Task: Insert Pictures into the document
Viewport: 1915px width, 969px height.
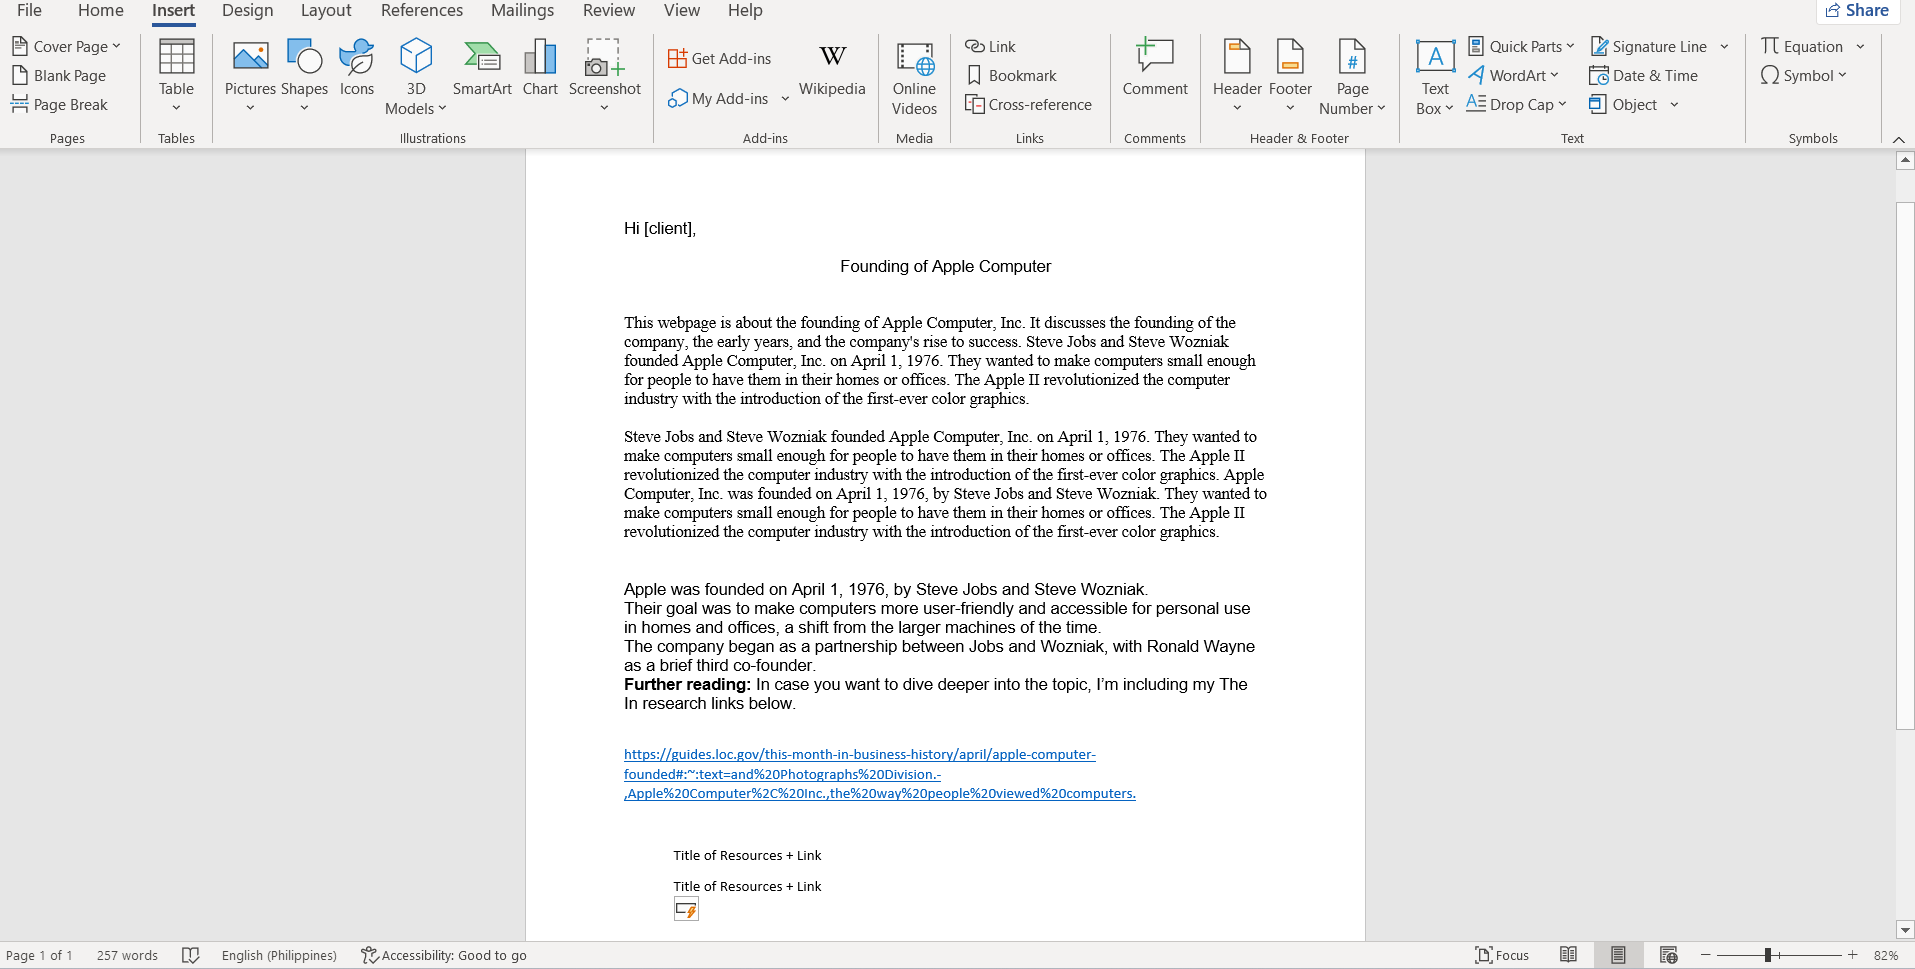Action: [250, 75]
